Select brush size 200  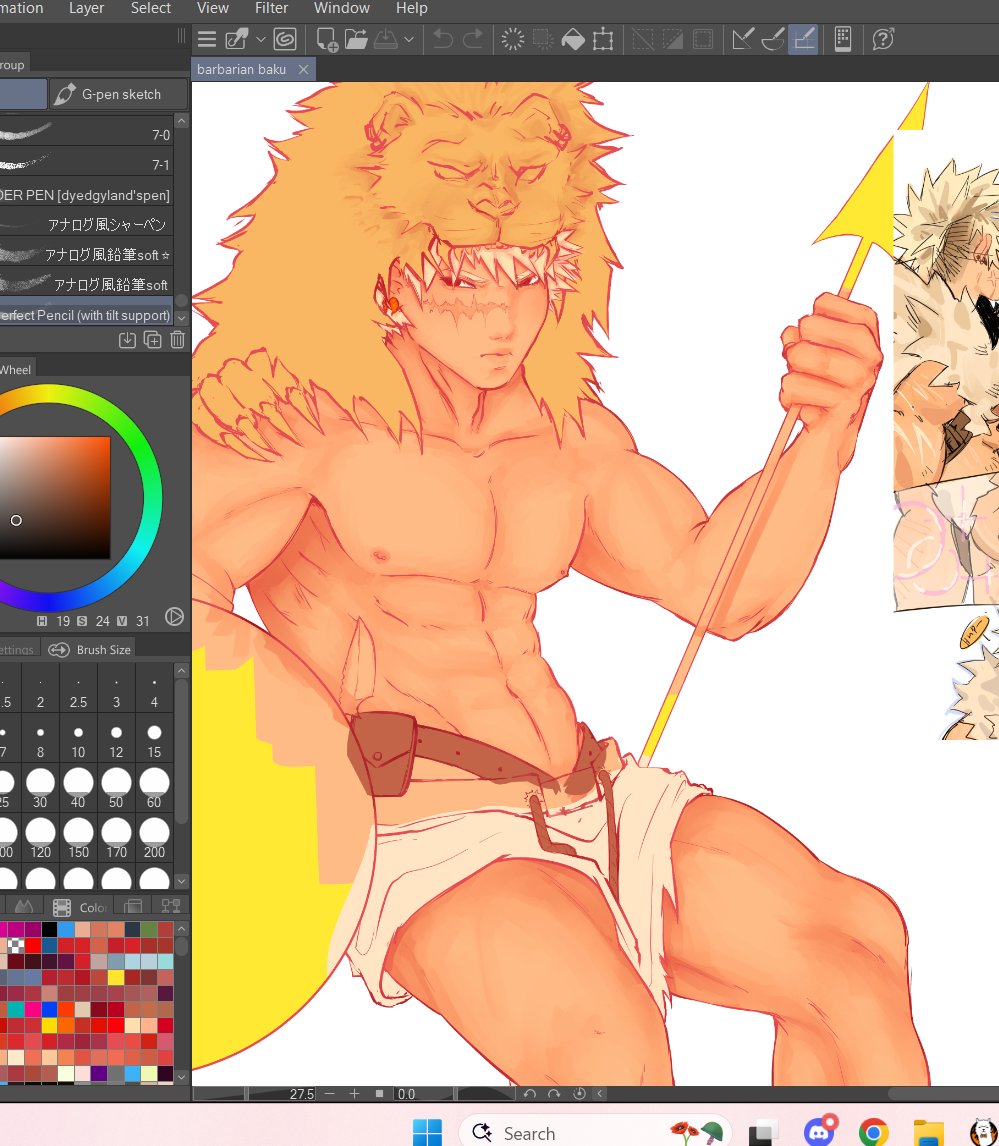[x=154, y=838]
